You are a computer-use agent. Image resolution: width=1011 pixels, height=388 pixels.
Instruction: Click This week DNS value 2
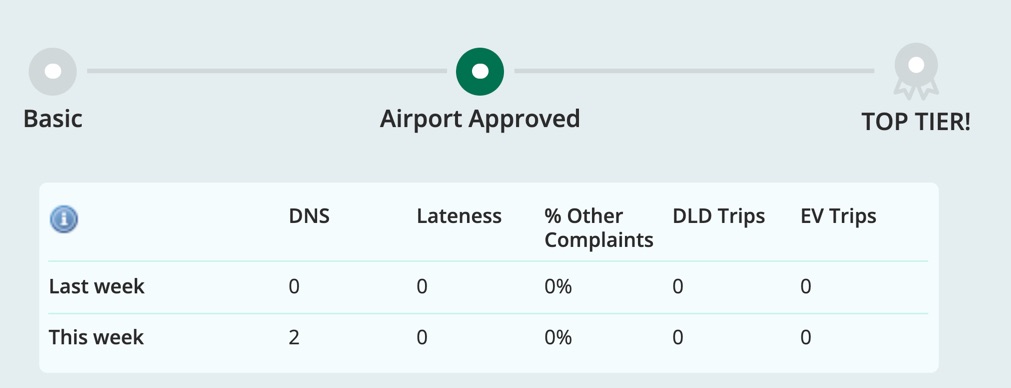point(294,338)
